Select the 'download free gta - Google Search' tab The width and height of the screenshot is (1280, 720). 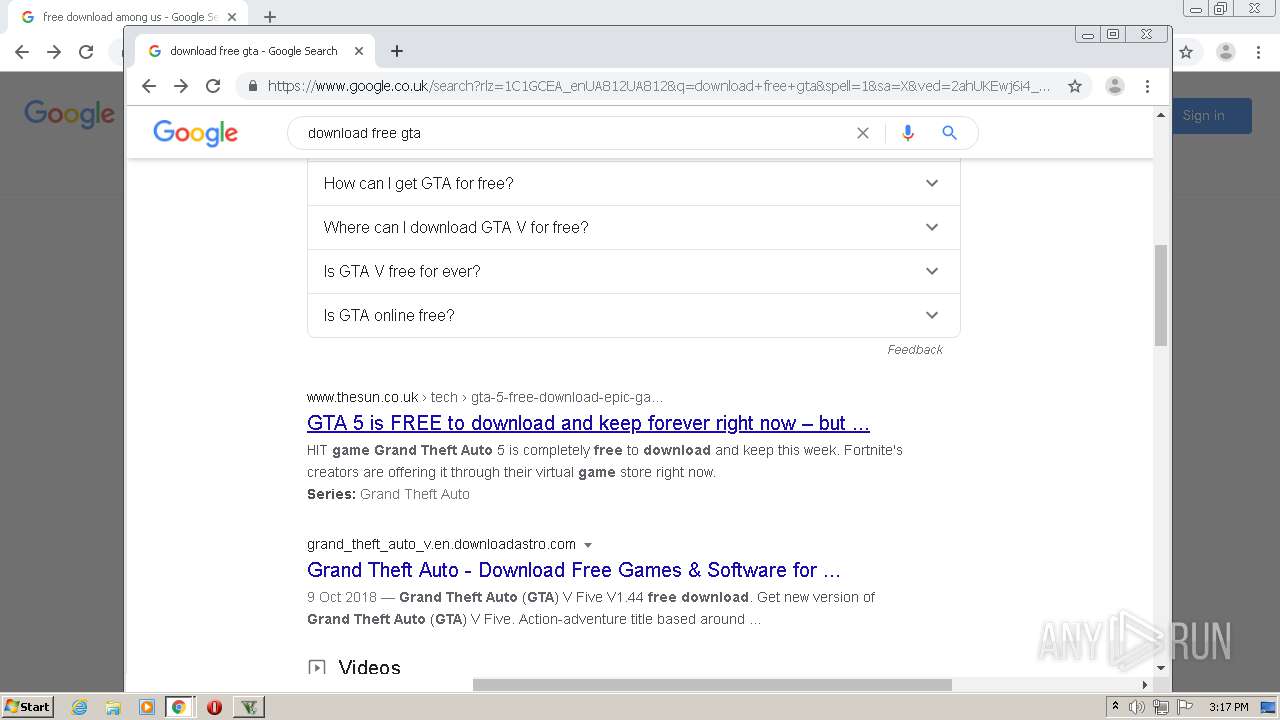[x=255, y=51]
